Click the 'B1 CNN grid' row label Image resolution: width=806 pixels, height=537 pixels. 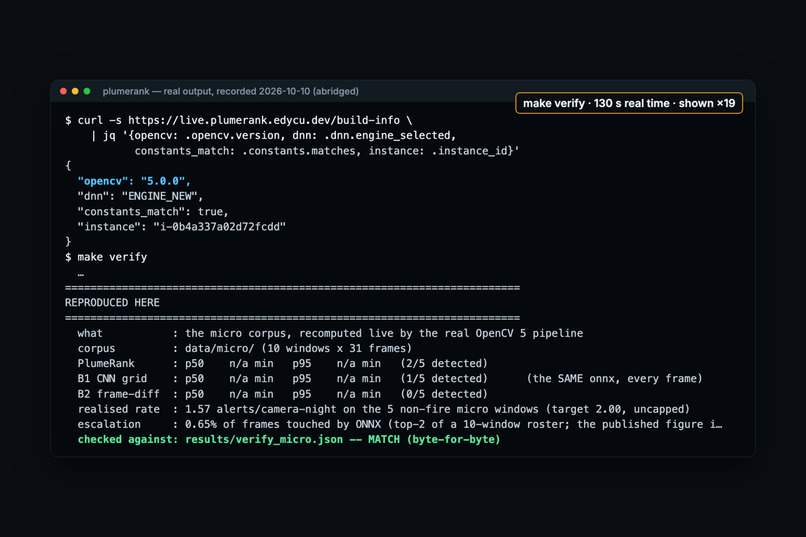click(x=112, y=379)
